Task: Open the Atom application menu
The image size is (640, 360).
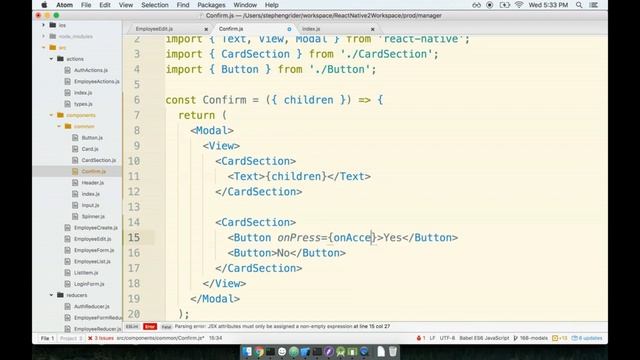Action: click(64, 5)
